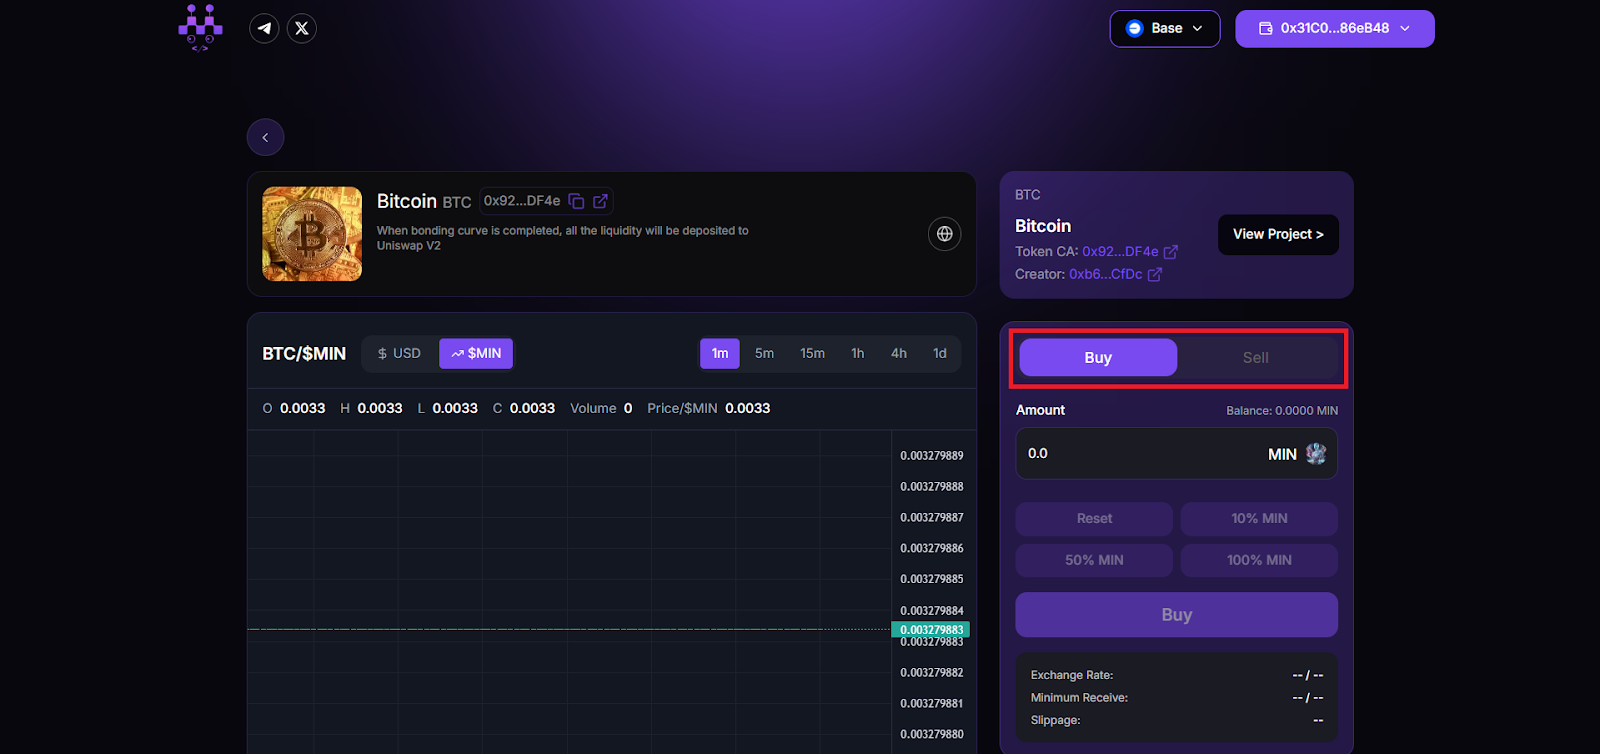Open the wallet 0x31C0...86eB48 dropdown
1600x754 pixels.
pos(1334,29)
